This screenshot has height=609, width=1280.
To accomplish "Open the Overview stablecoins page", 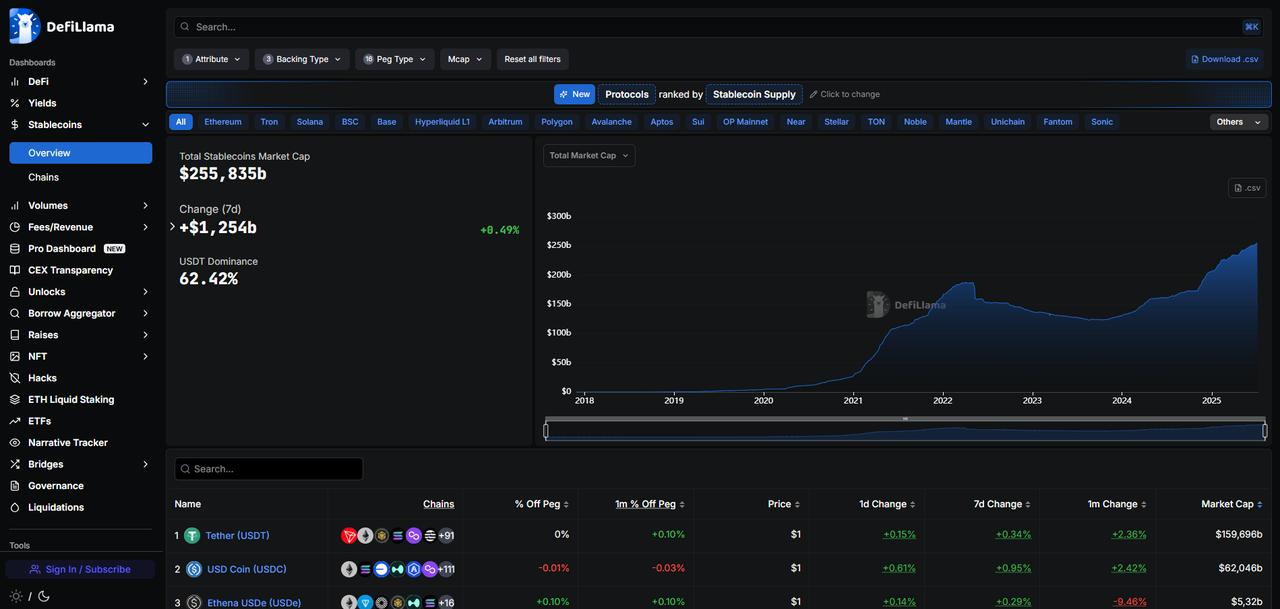I will pyautogui.click(x=81, y=153).
